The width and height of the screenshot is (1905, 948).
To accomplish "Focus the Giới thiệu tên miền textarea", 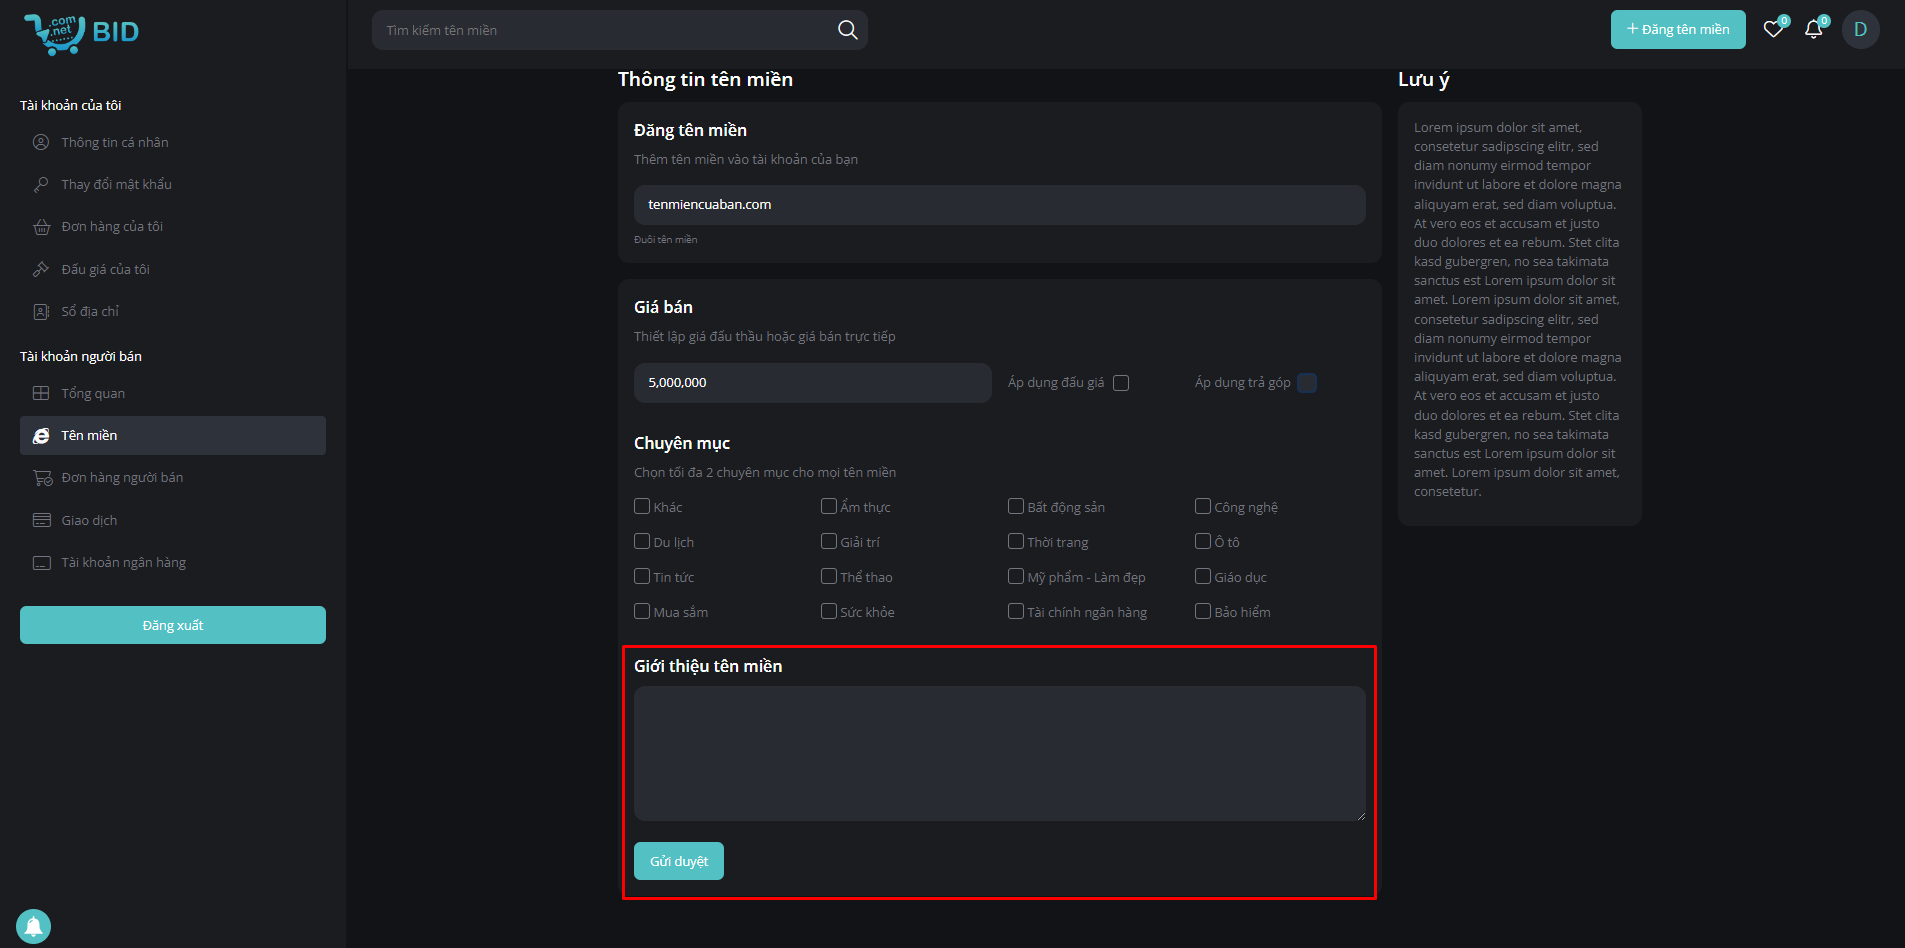I will [999, 753].
